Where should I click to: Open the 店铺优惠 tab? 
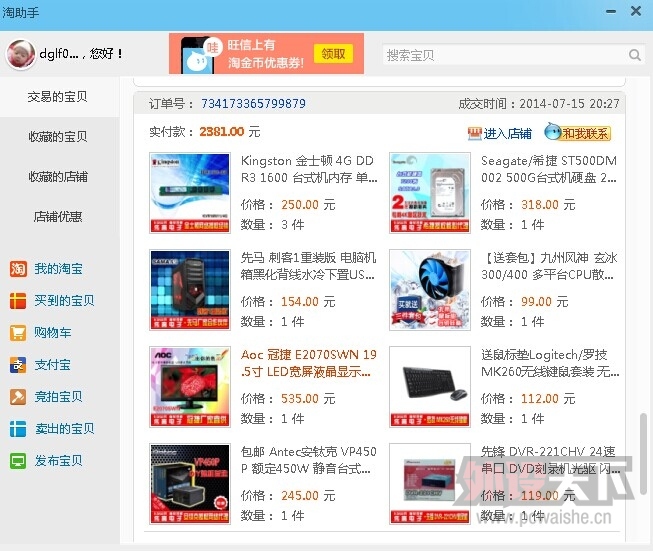pos(57,217)
